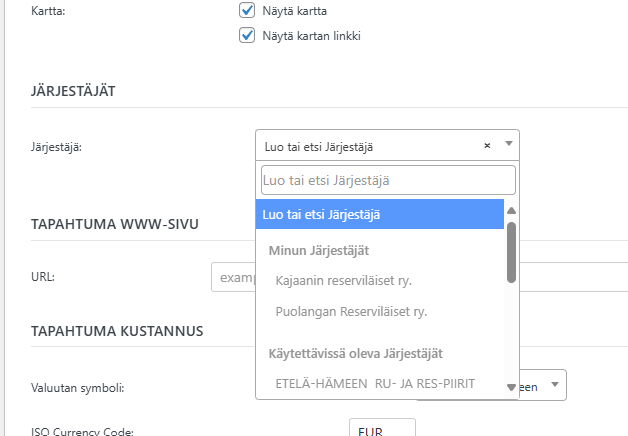This screenshot has width=628, height=436.
Task: Click the Käytettävissä oleva Järjestäjät group header
Action: pyautogui.click(x=355, y=352)
